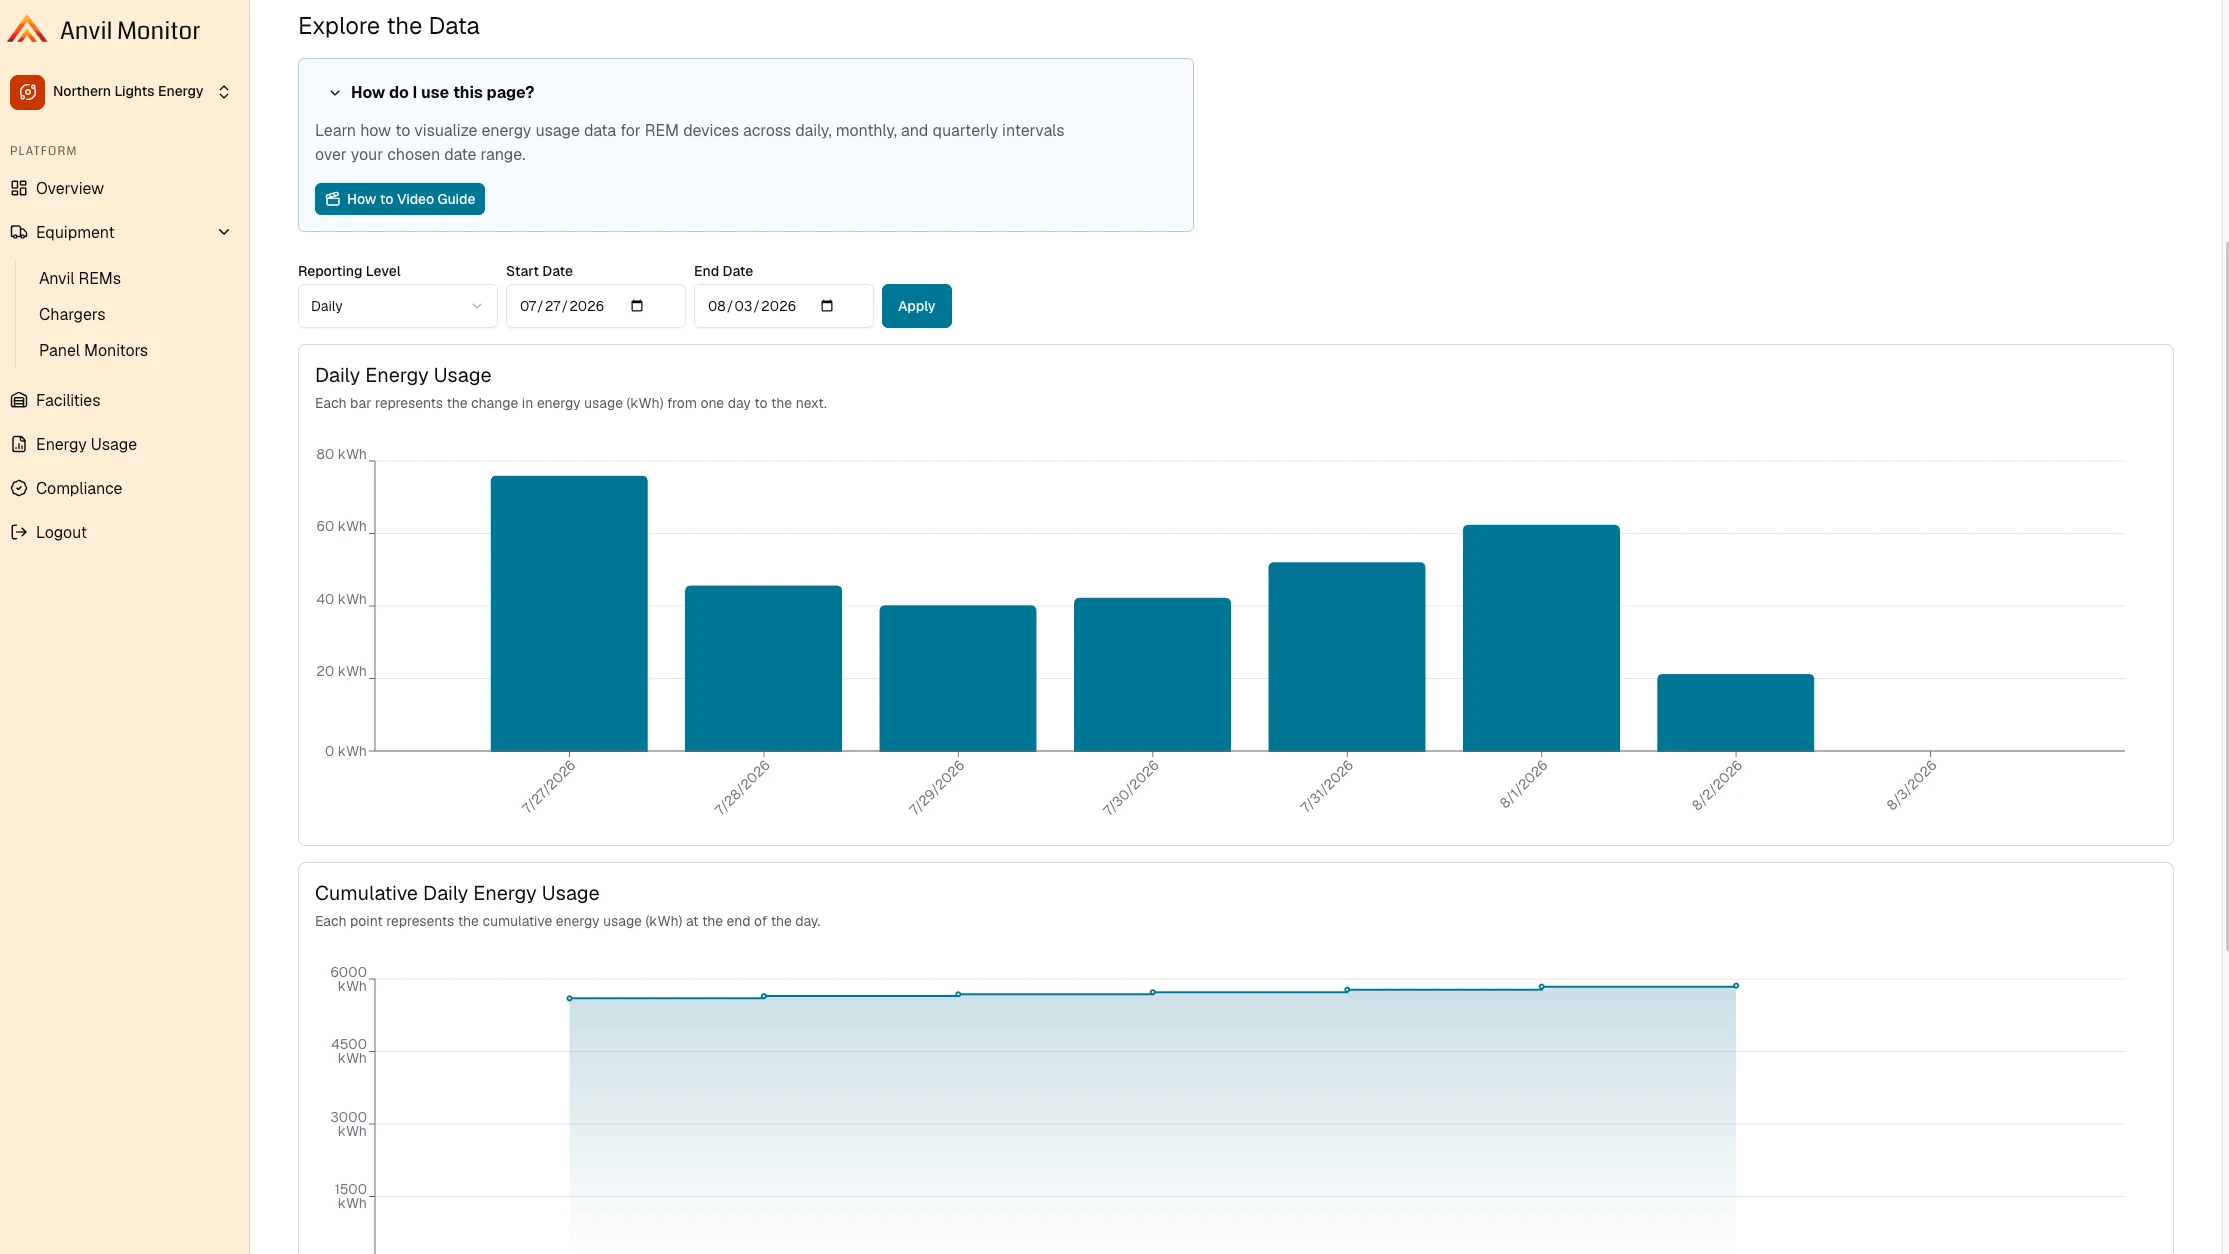This screenshot has width=2229, height=1254.
Task: Select Panel Monitors in the sidebar
Action: [93, 350]
